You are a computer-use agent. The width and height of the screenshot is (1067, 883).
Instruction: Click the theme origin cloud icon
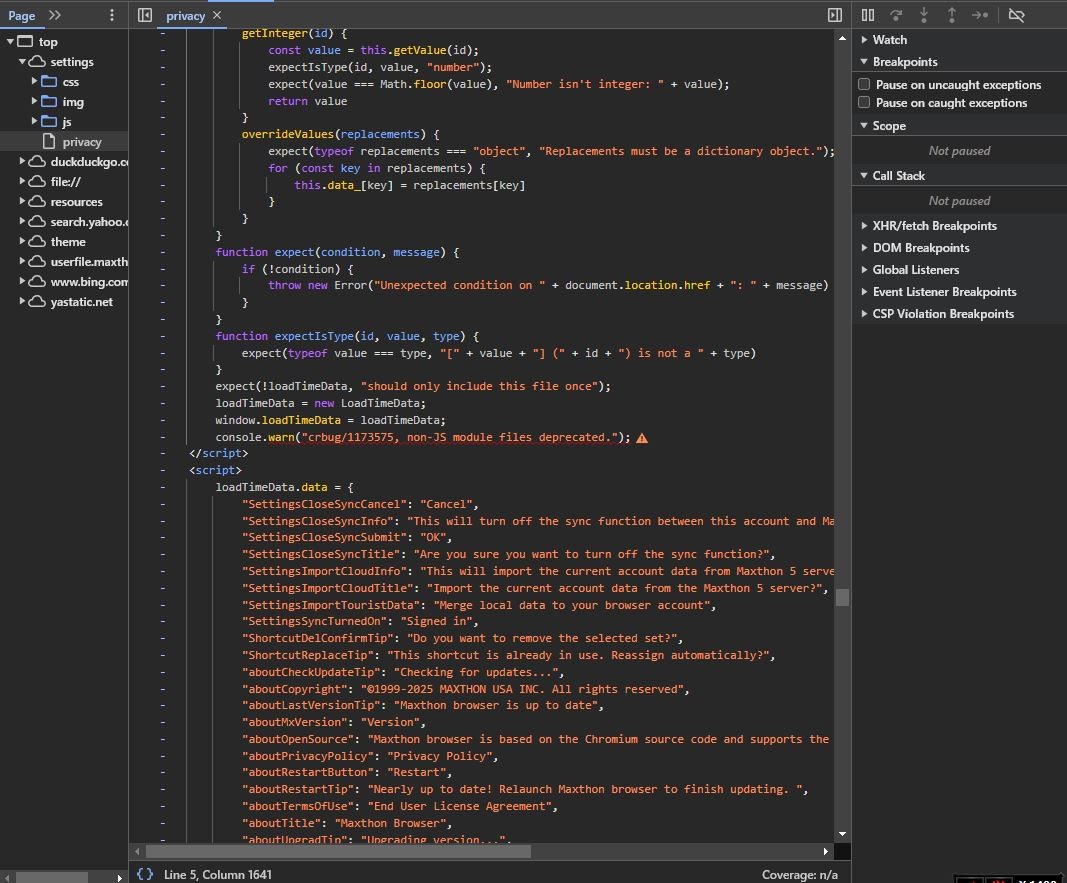(x=37, y=241)
